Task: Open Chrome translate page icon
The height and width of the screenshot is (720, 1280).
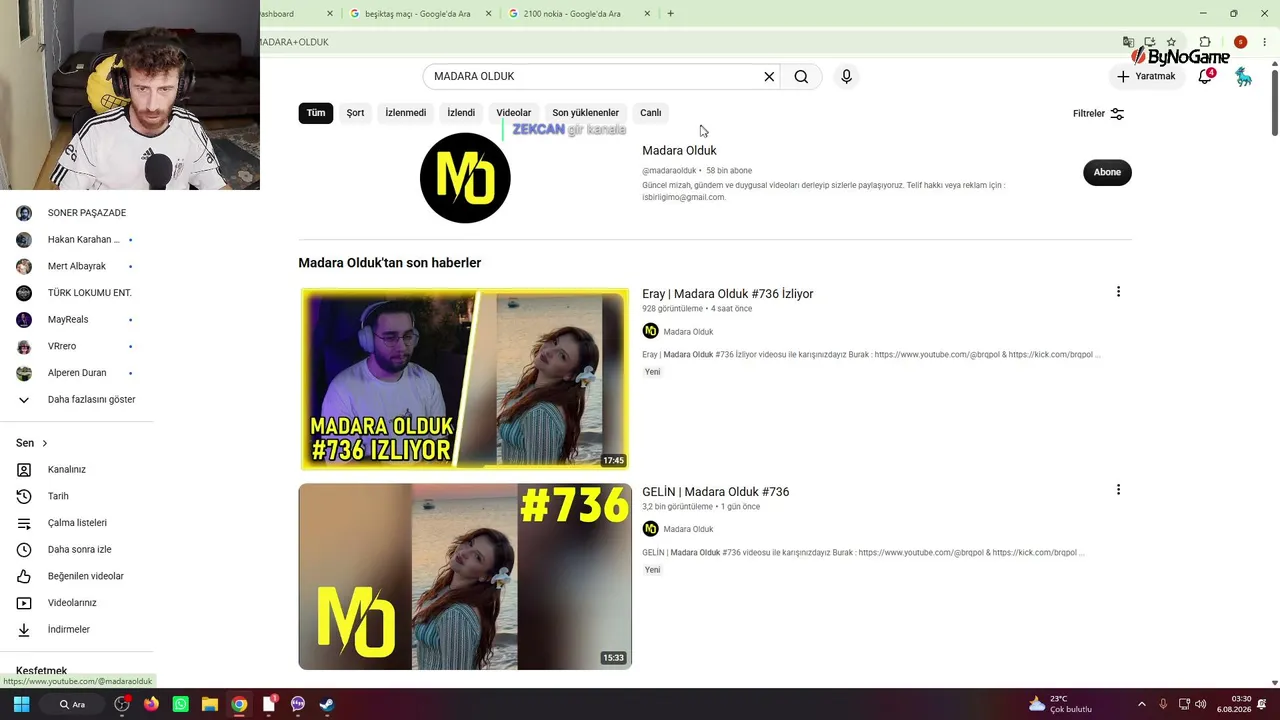Action: click(x=1128, y=42)
